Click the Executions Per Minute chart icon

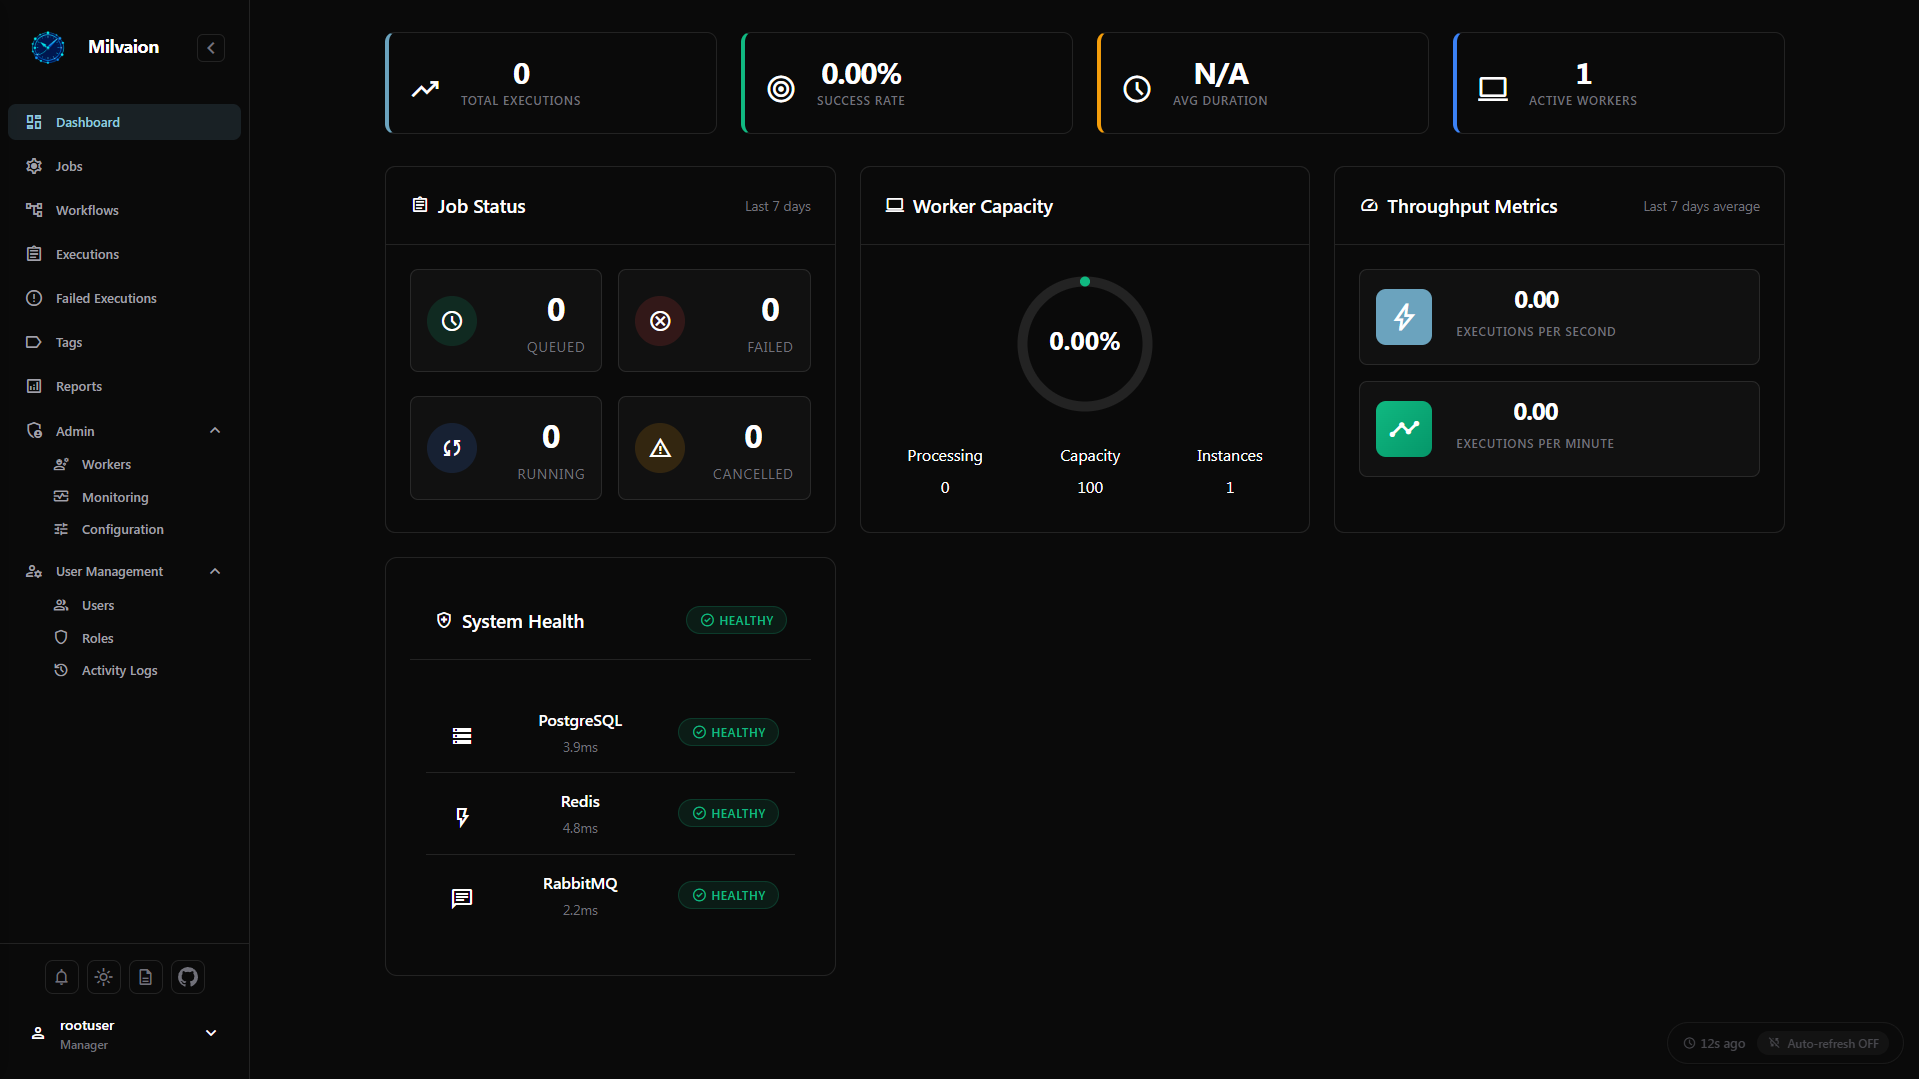1404,429
